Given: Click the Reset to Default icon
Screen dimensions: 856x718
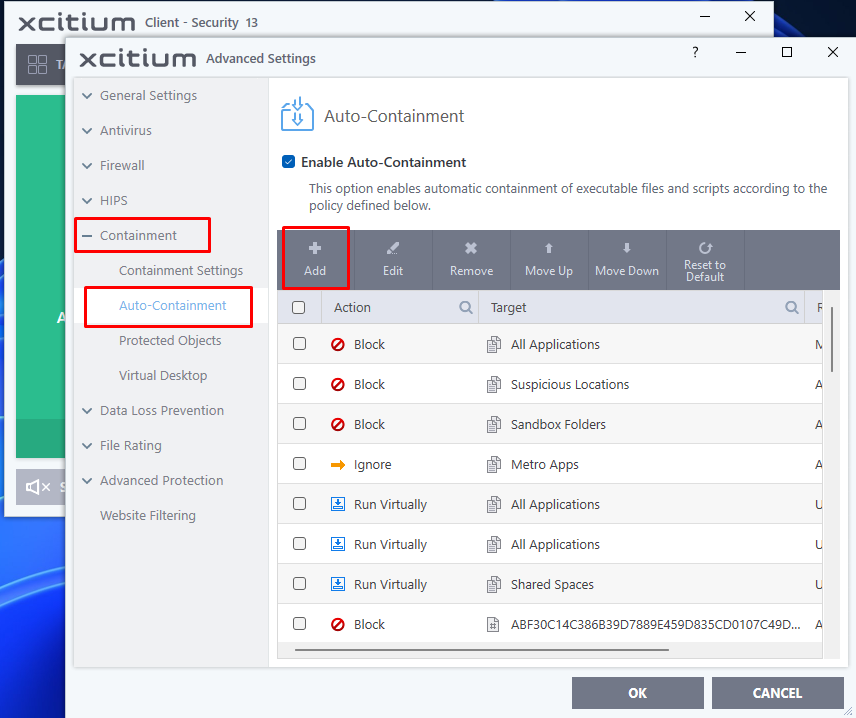Looking at the screenshot, I should [x=705, y=248].
